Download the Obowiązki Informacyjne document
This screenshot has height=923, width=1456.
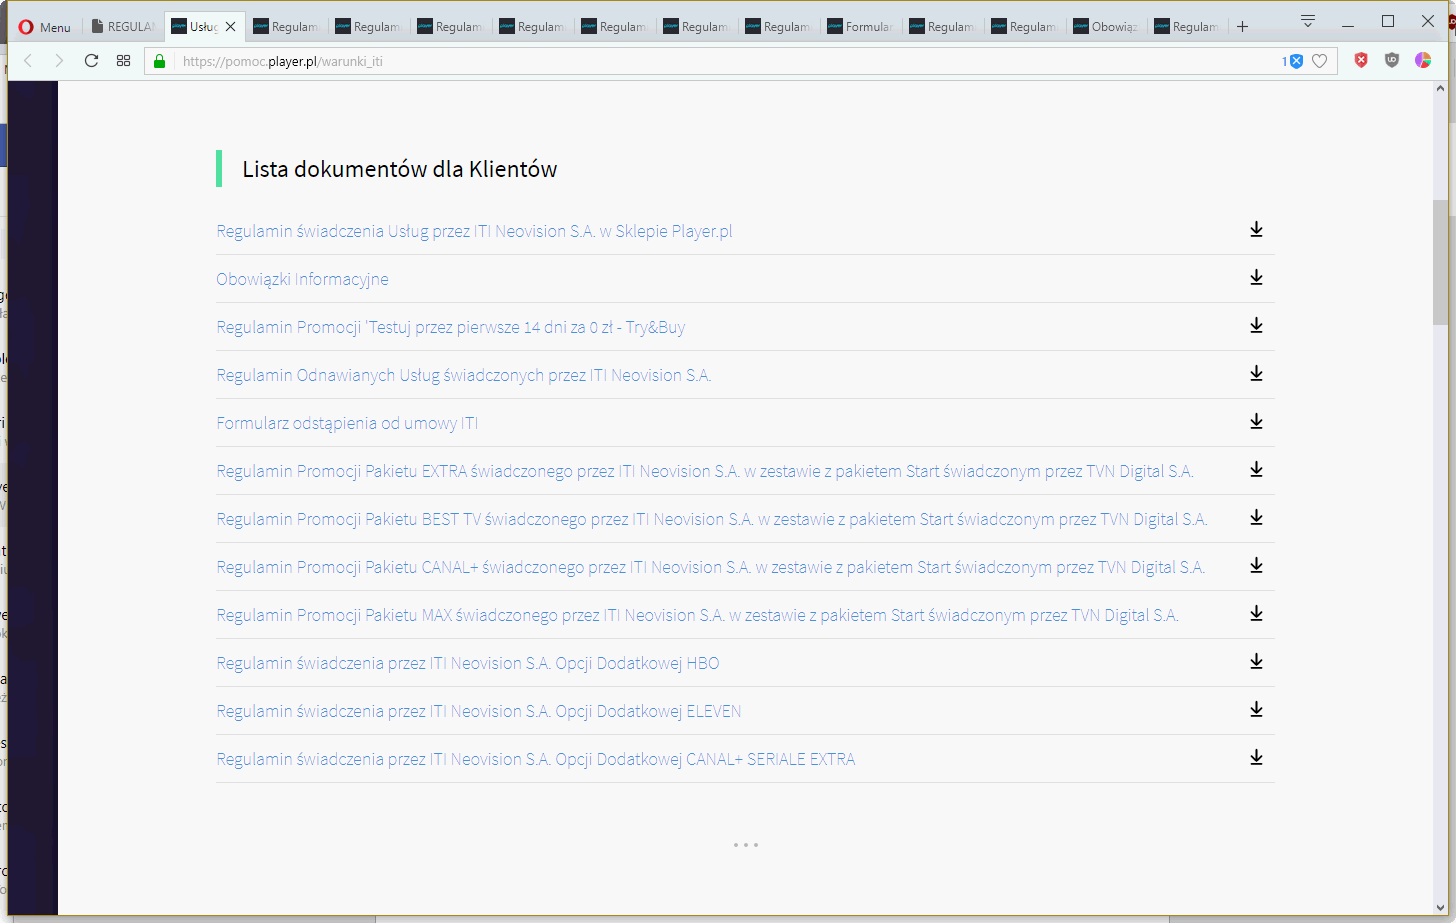click(x=1256, y=278)
